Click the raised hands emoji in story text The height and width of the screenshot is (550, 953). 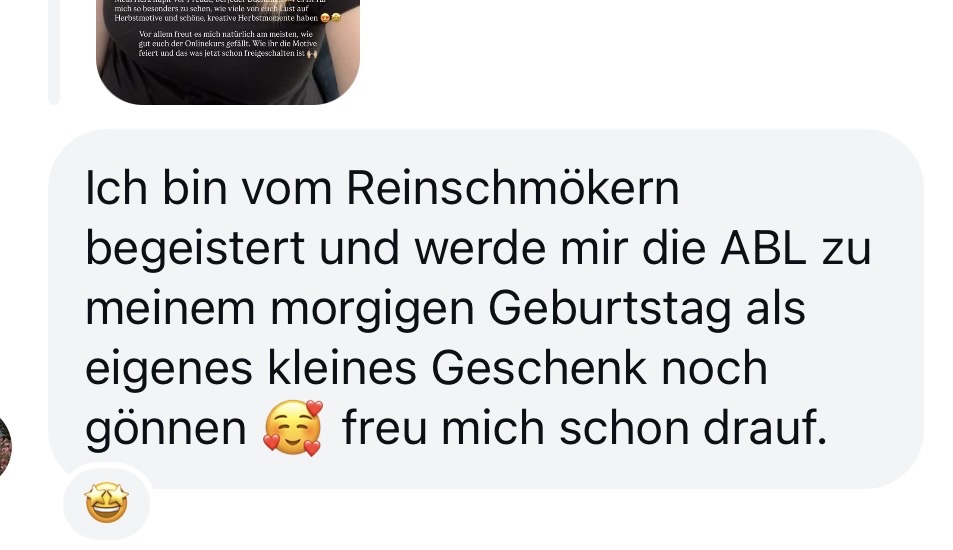click(312, 53)
